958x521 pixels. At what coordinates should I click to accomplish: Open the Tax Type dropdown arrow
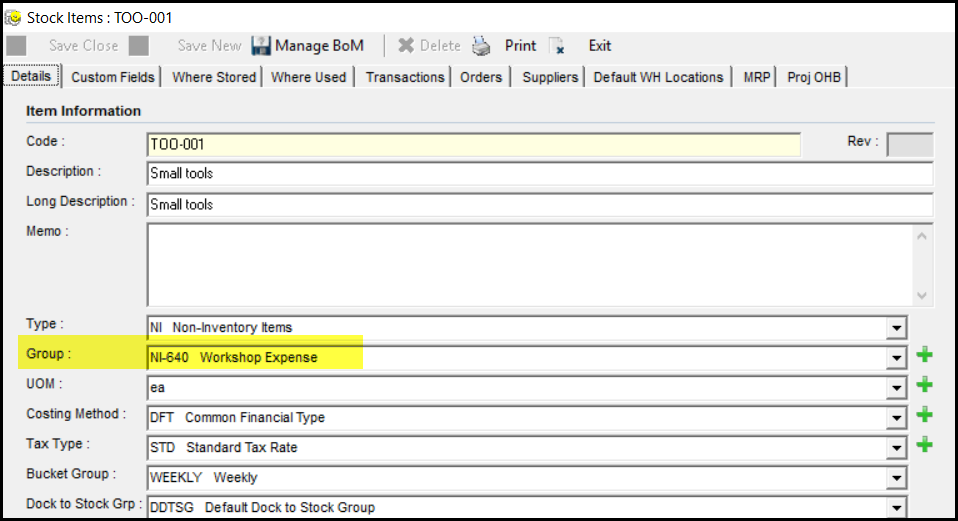(x=897, y=447)
